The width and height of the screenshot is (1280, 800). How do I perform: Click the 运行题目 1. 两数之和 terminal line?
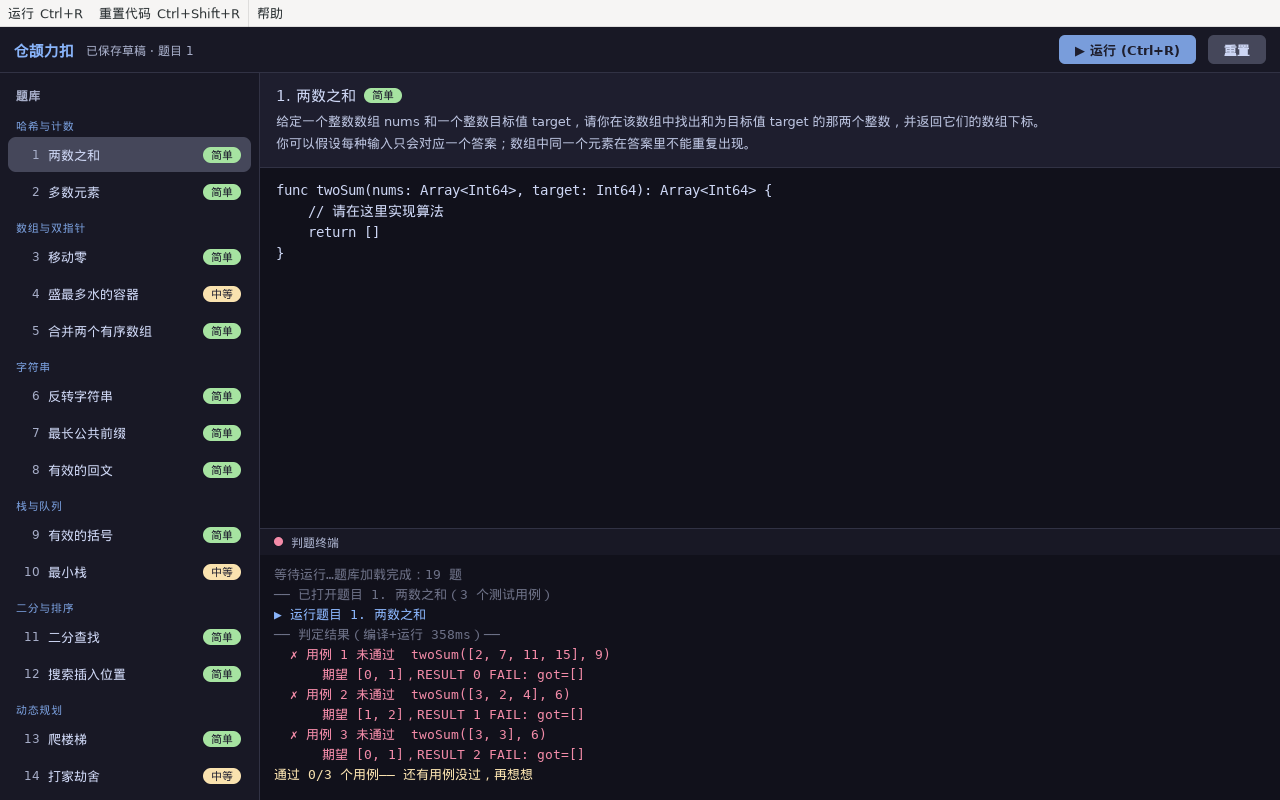click(350, 615)
